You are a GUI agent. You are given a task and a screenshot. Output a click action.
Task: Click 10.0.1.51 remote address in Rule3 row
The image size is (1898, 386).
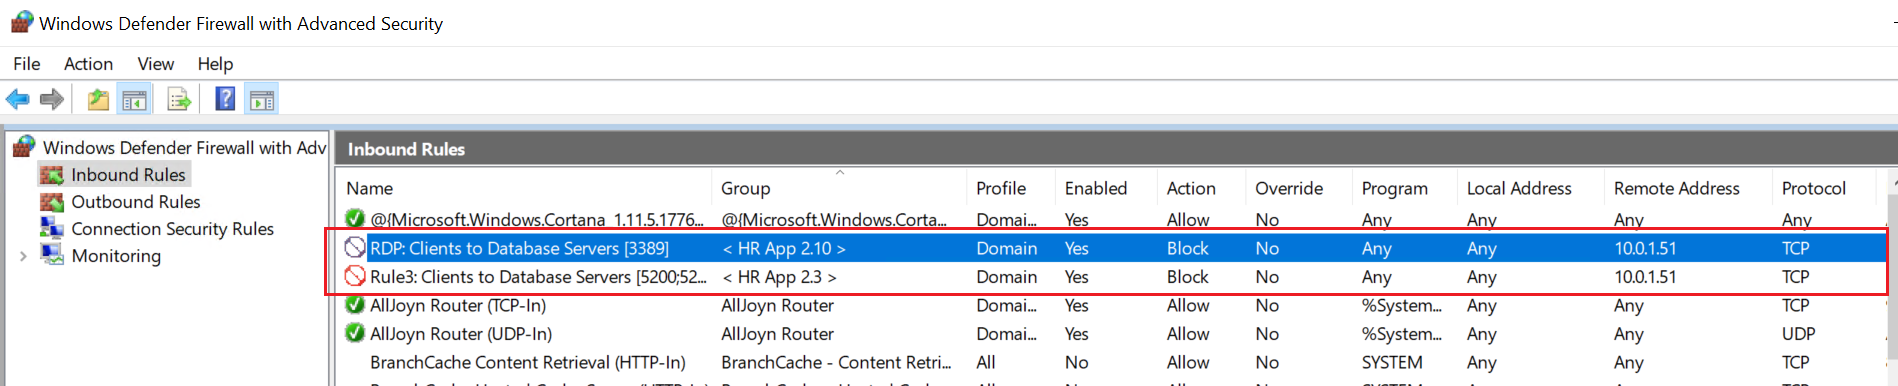[x=1645, y=277]
